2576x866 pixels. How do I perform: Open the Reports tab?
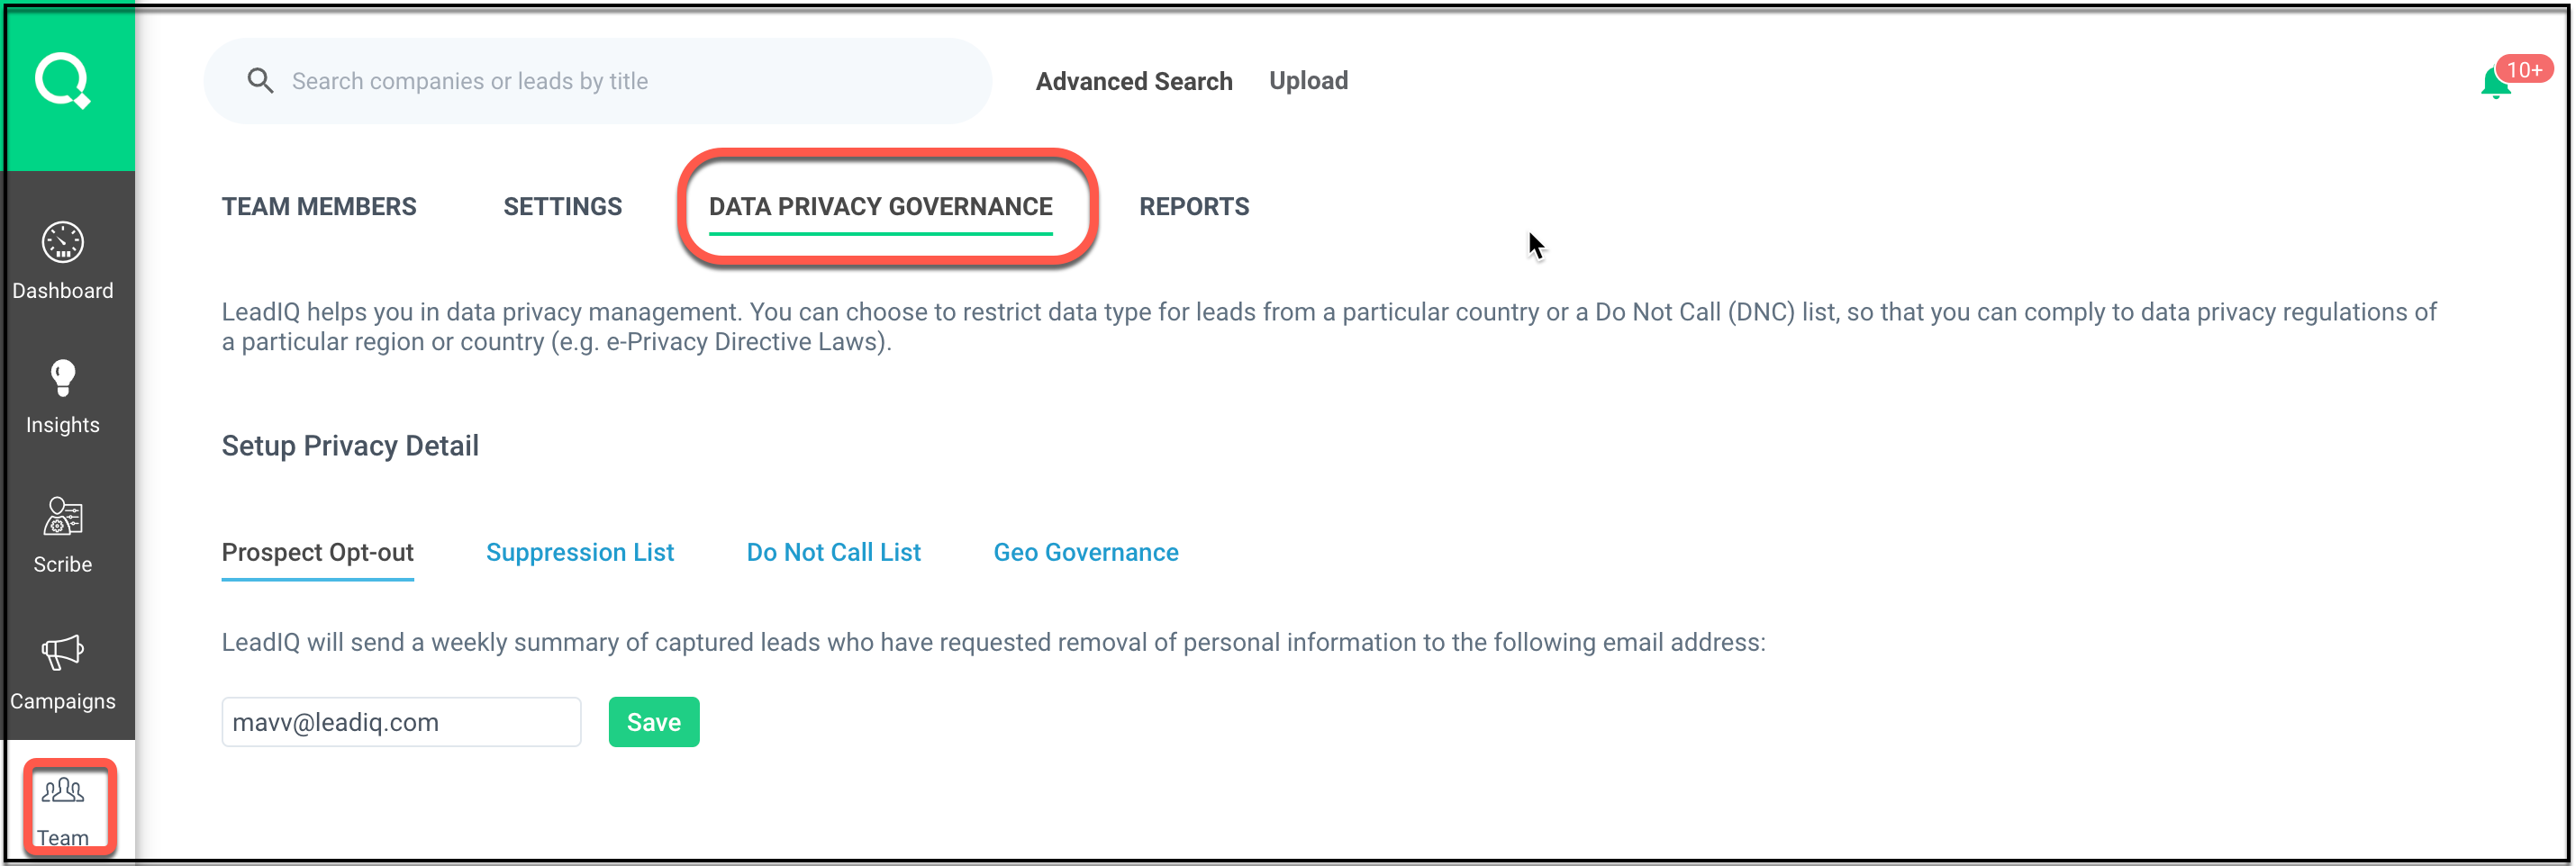point(1194,207)
